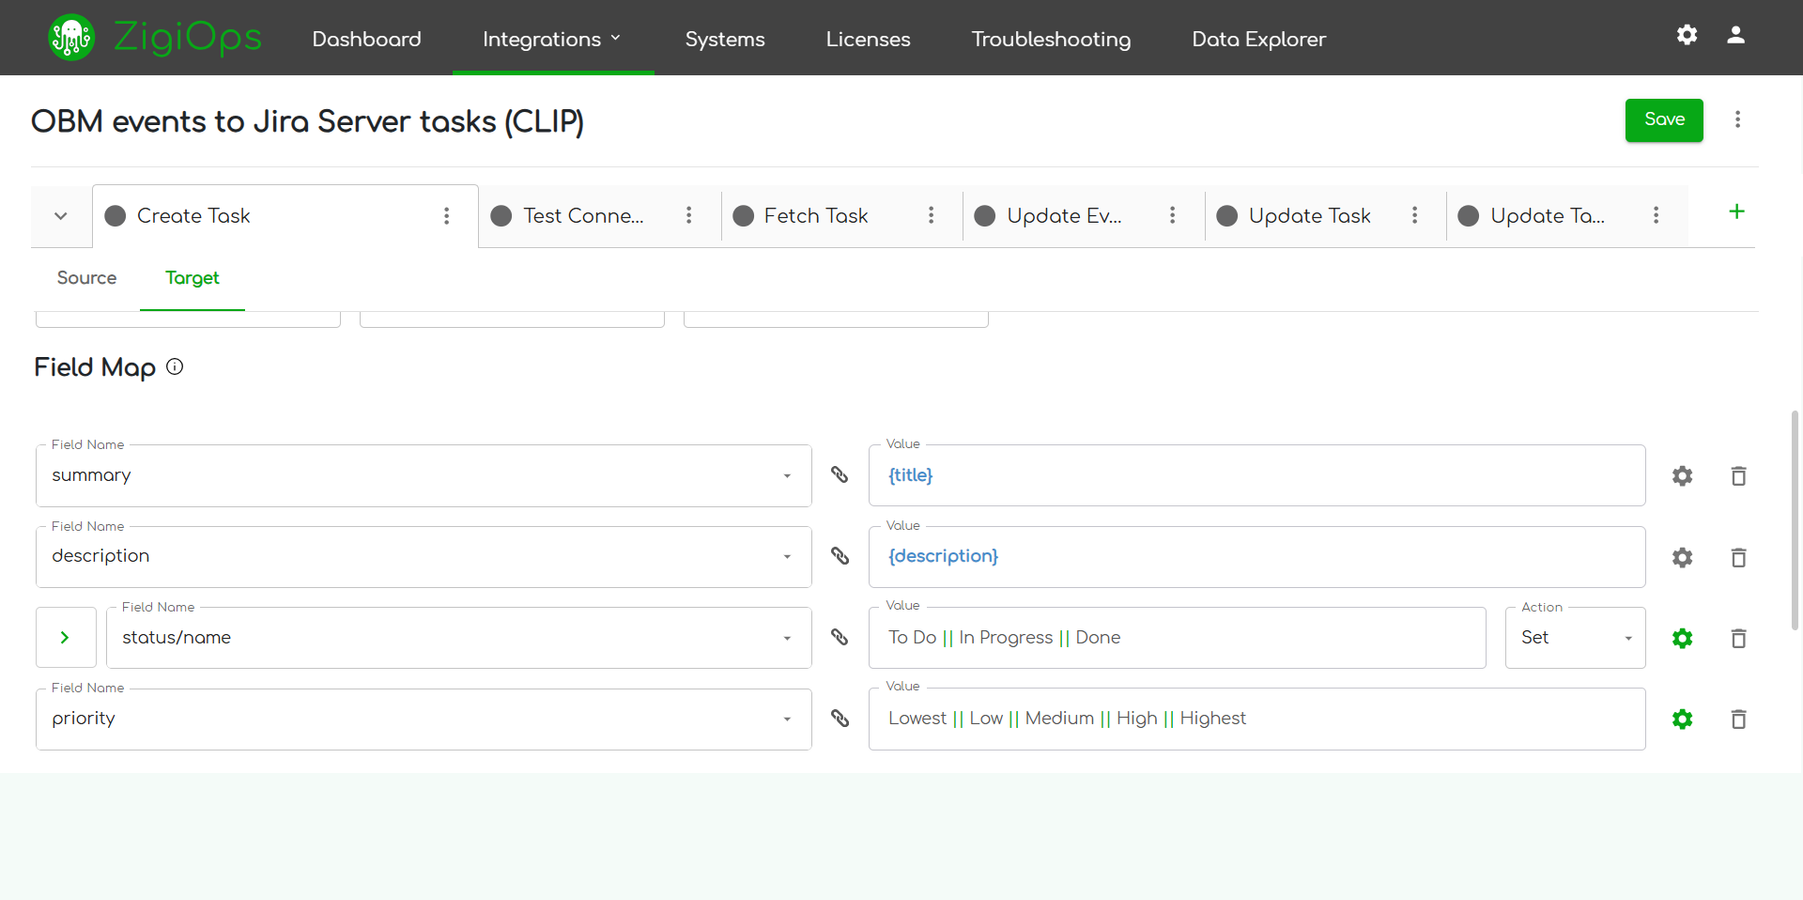Open settings gear for description mapping
Viewport: 1803px width, 900px height.
[x=1683, y=557]
